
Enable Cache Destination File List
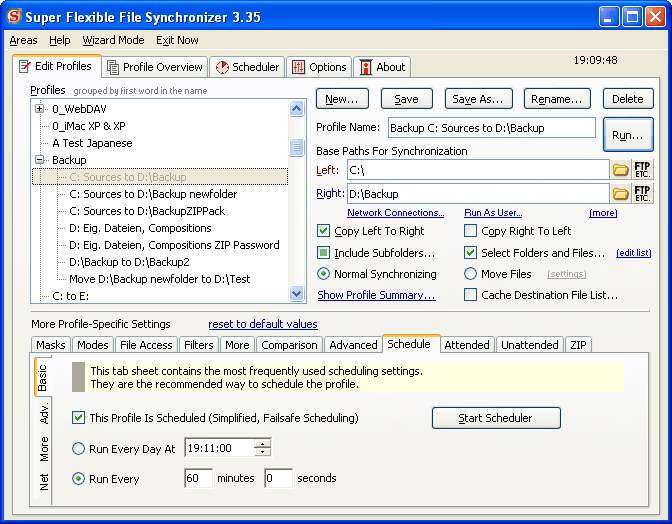[470, 295]
